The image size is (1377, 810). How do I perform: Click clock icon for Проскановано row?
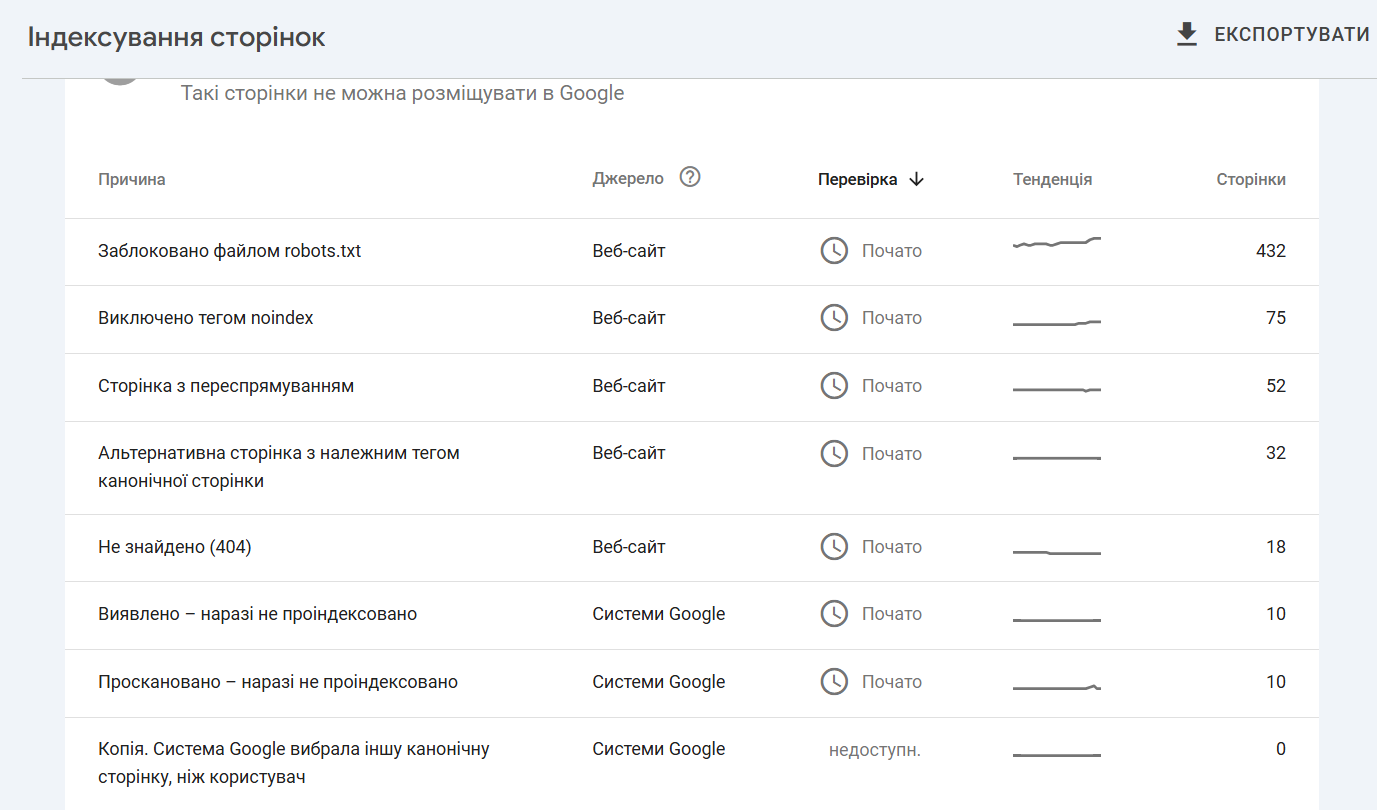click(x=834, y=682)
